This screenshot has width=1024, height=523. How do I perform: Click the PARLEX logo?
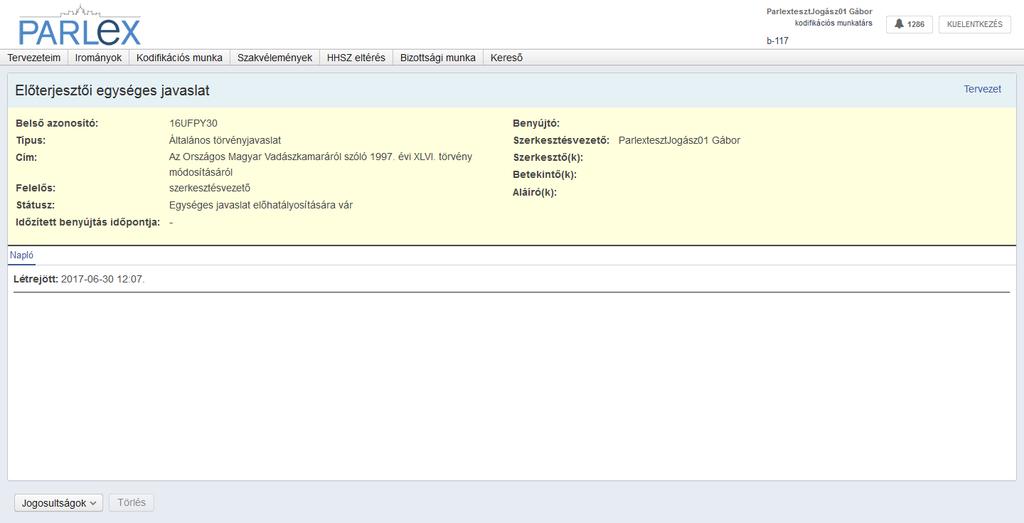pyautogui.click(x=80, y=26)
